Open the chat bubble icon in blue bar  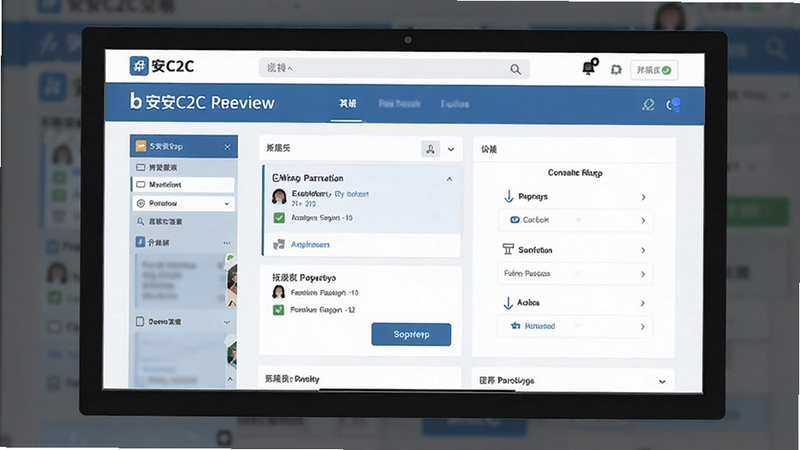673,105
